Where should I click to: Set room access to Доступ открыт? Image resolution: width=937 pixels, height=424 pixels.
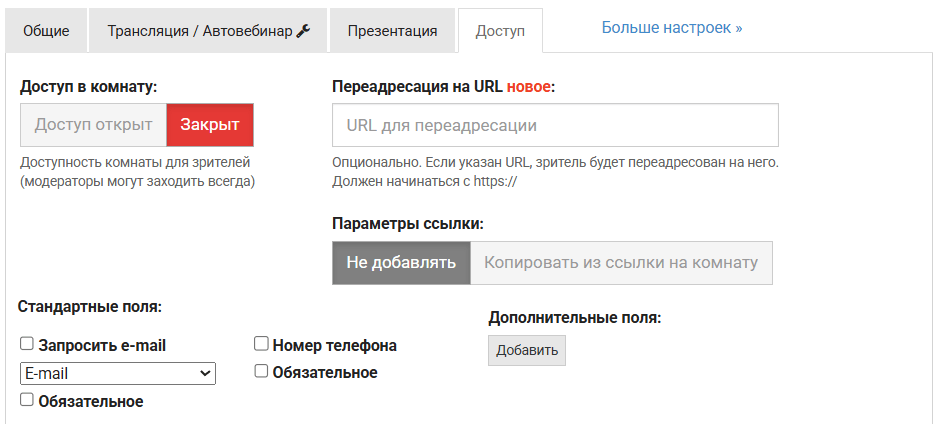pos(93,125)
